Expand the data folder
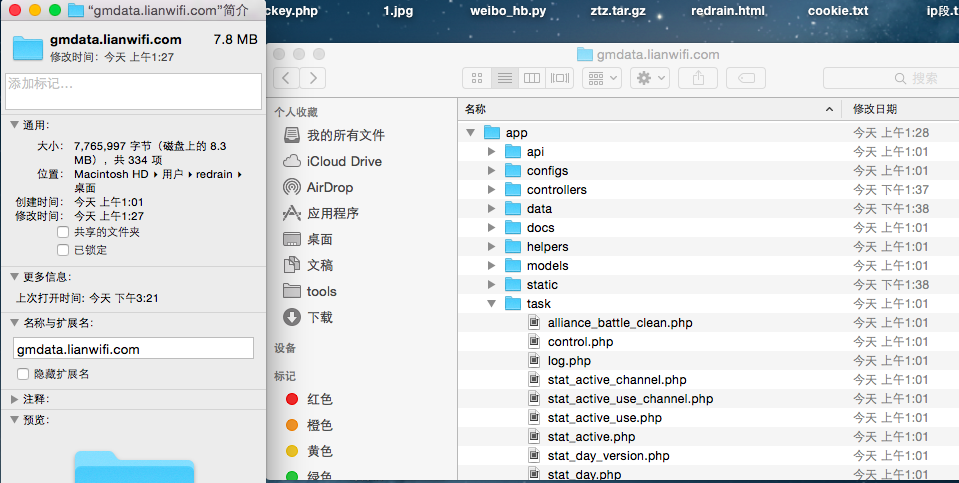 491,208
